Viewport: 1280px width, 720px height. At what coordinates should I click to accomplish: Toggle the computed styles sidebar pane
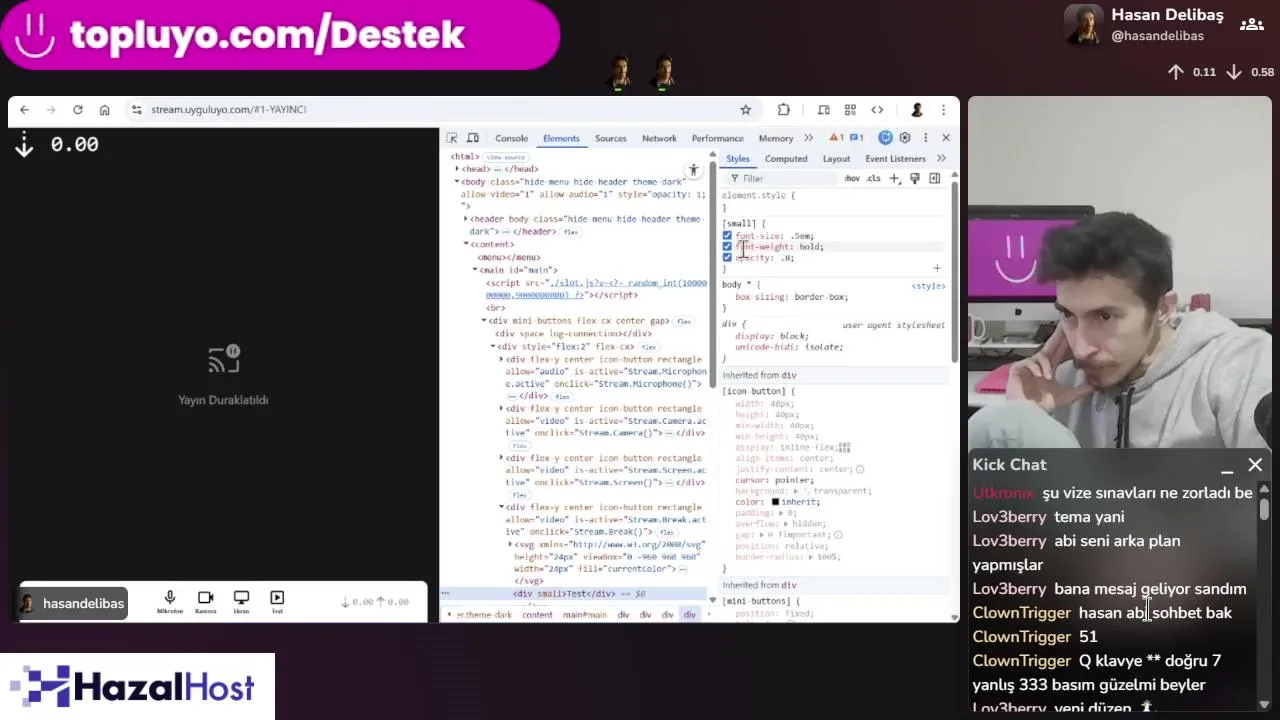934,178
